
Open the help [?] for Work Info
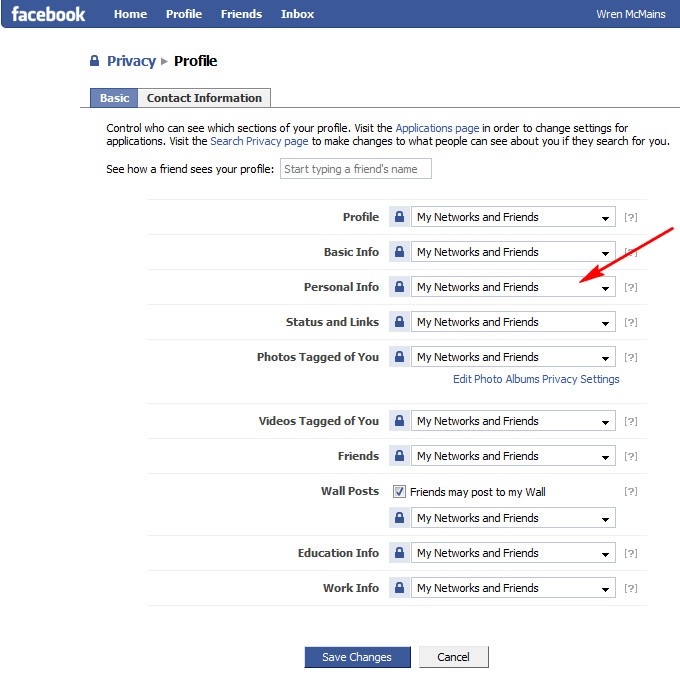click(x=631, y=588)
